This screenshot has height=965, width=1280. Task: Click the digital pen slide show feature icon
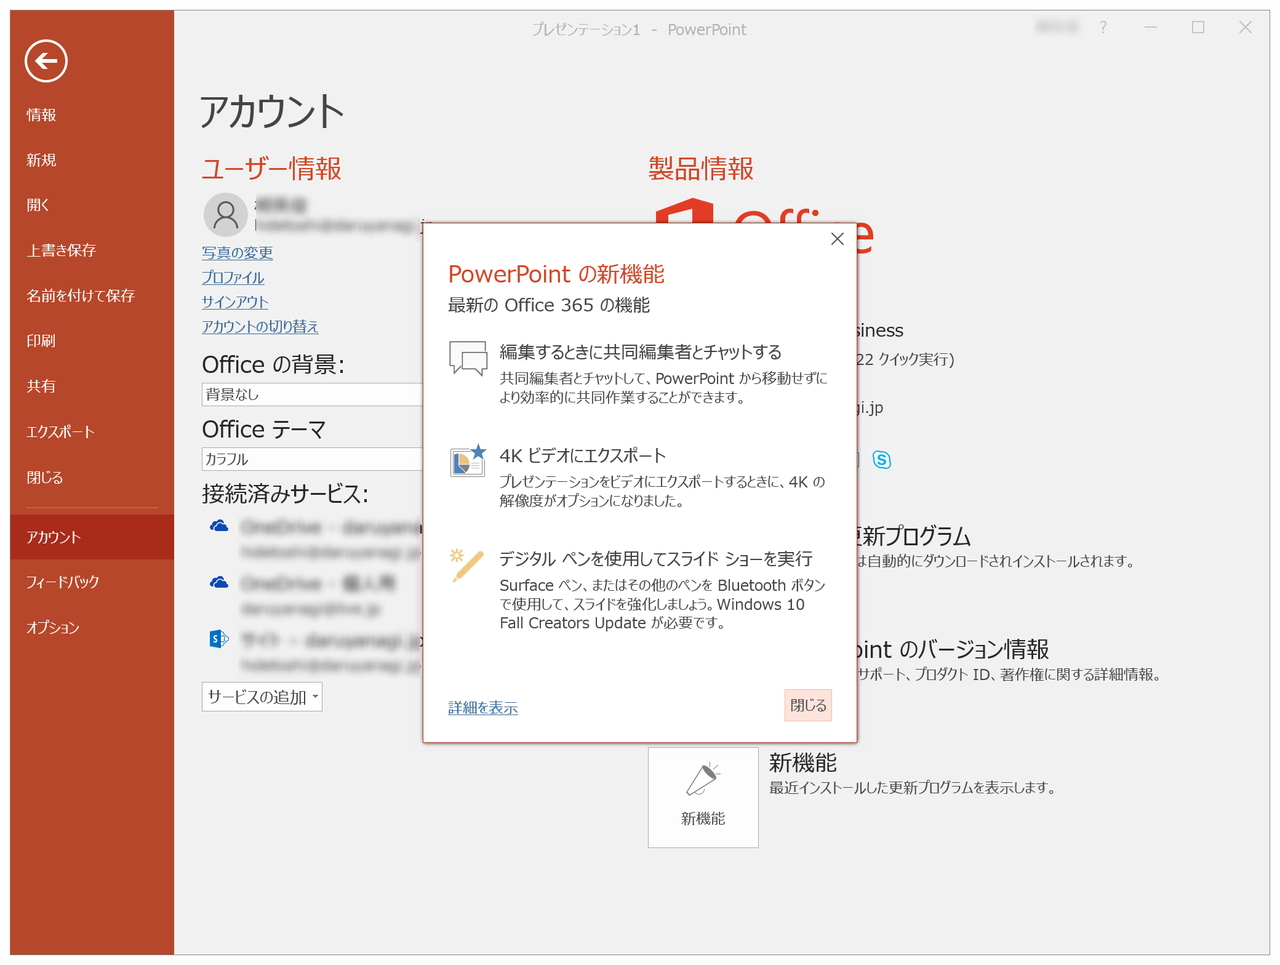[466, 566]
